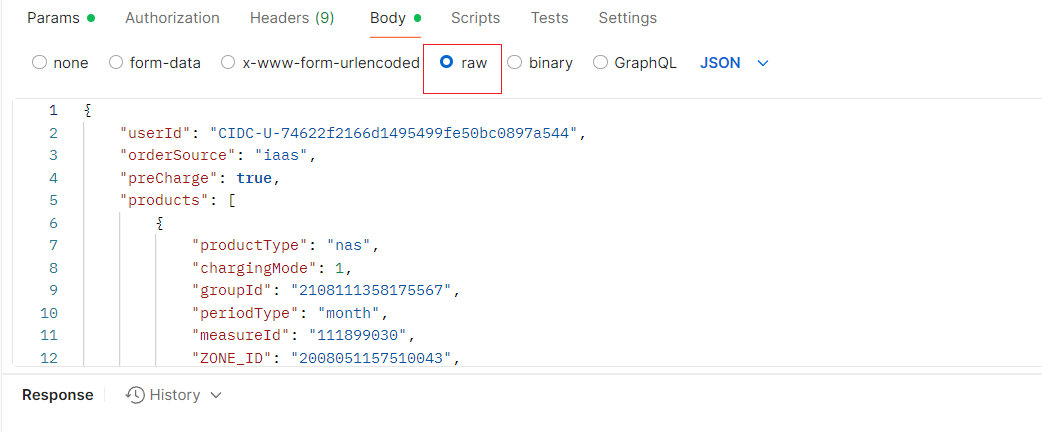Open the Tests tab
This screenshot has width=1042, height=432.
click(x=549, y=18)
